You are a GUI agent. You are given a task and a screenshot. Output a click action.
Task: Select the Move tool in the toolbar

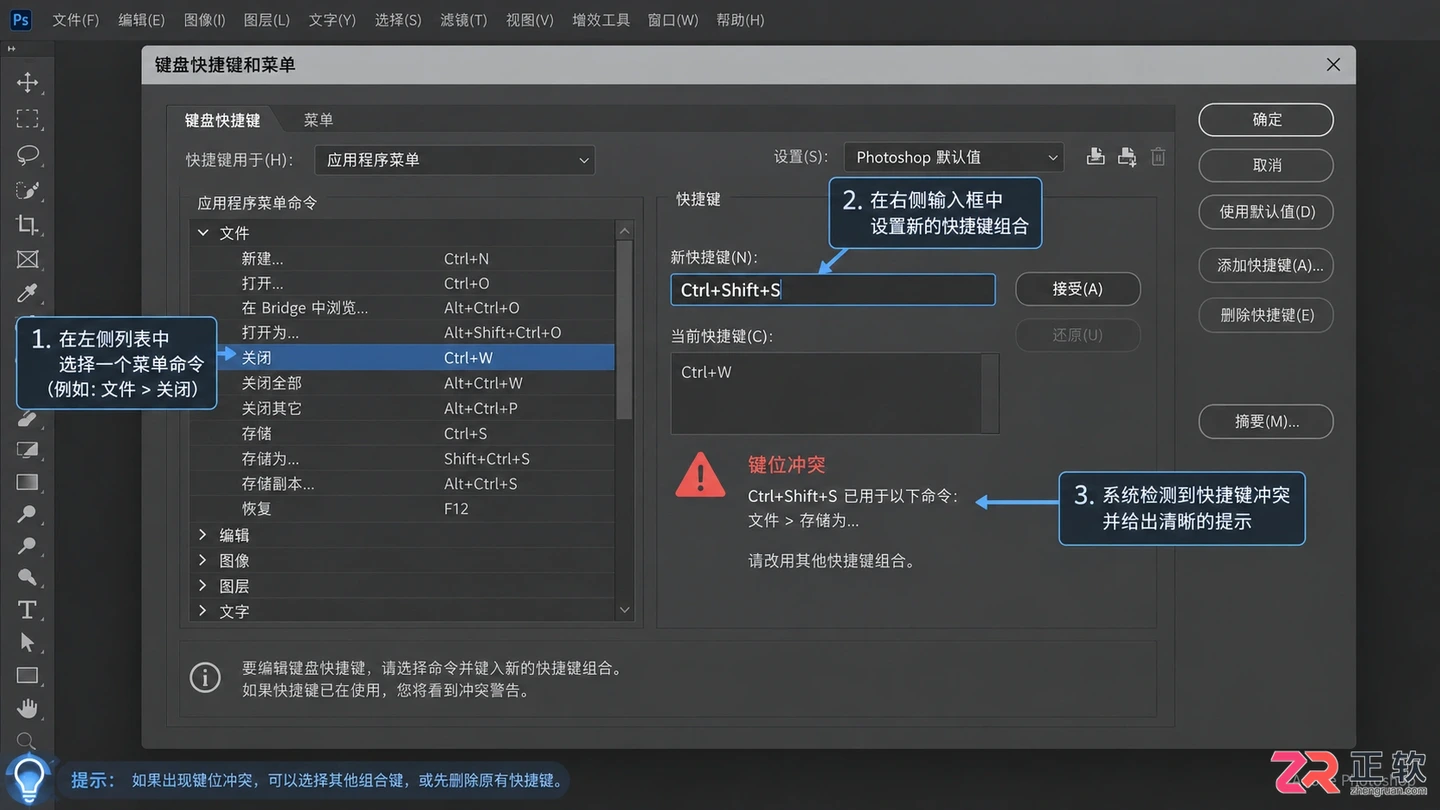point(27,82)
